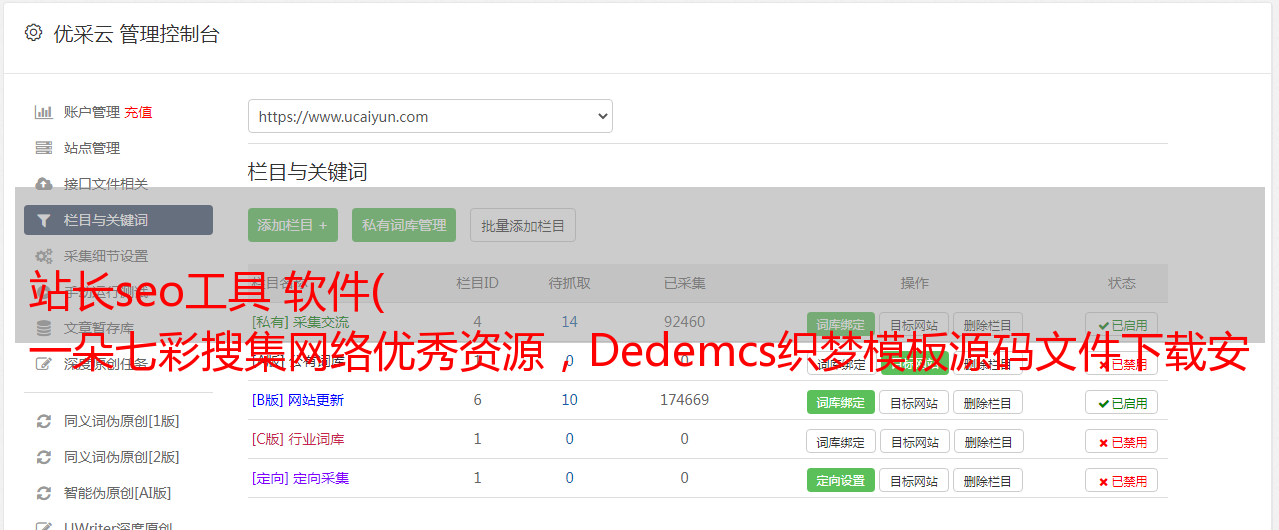Click 删除栏目 for the 网站更新 row
Image resolution: width=1279 pixels, height=530 pixels.
987,402
